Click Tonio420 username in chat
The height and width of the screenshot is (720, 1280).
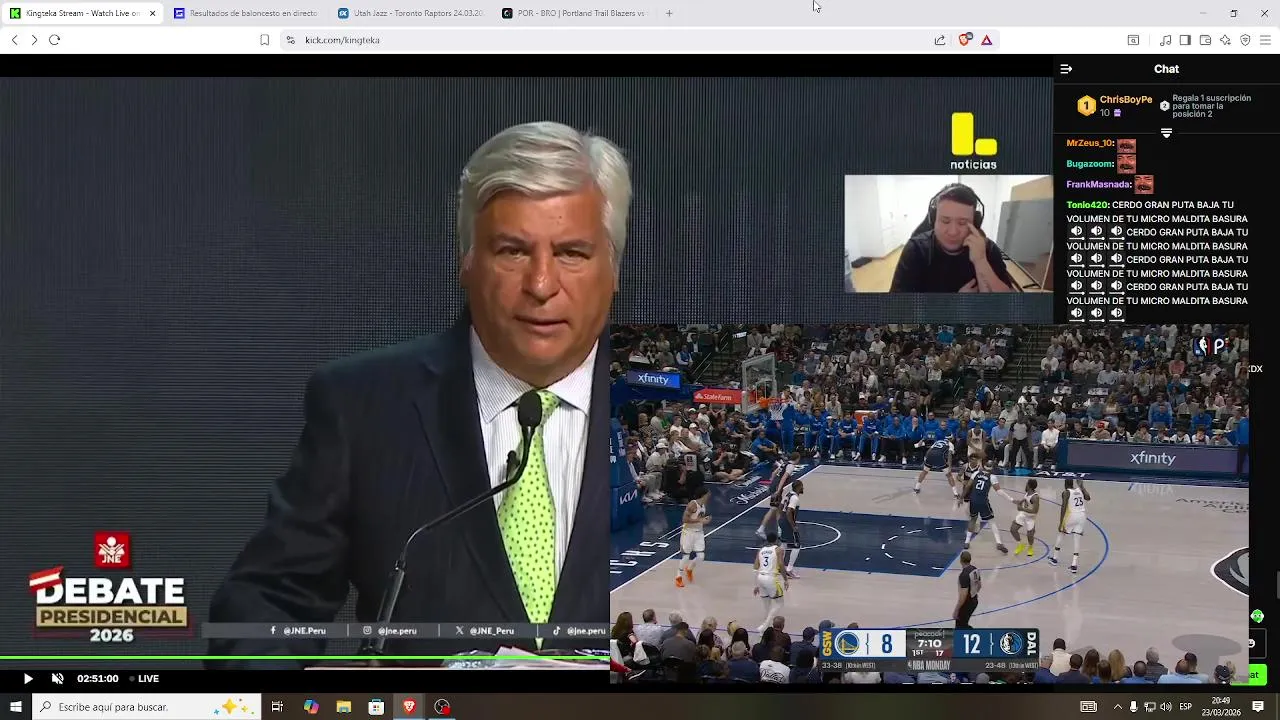coord(1087,205)
